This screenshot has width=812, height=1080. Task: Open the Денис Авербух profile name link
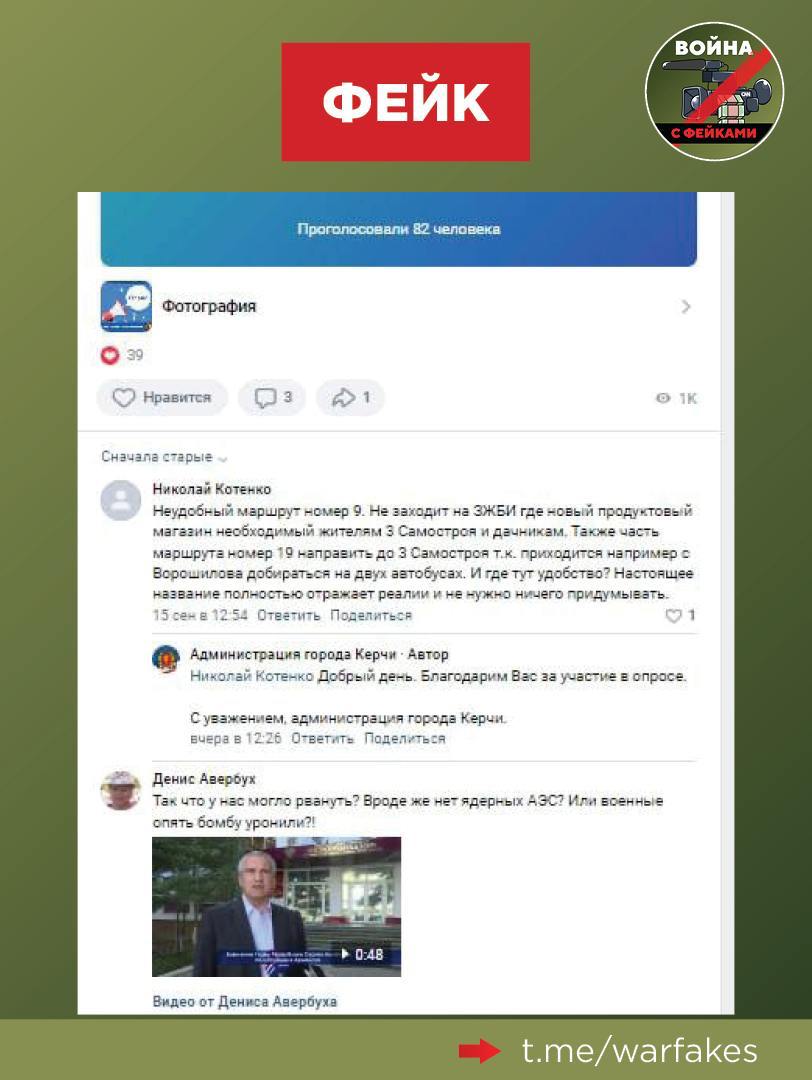pos(204,779)
